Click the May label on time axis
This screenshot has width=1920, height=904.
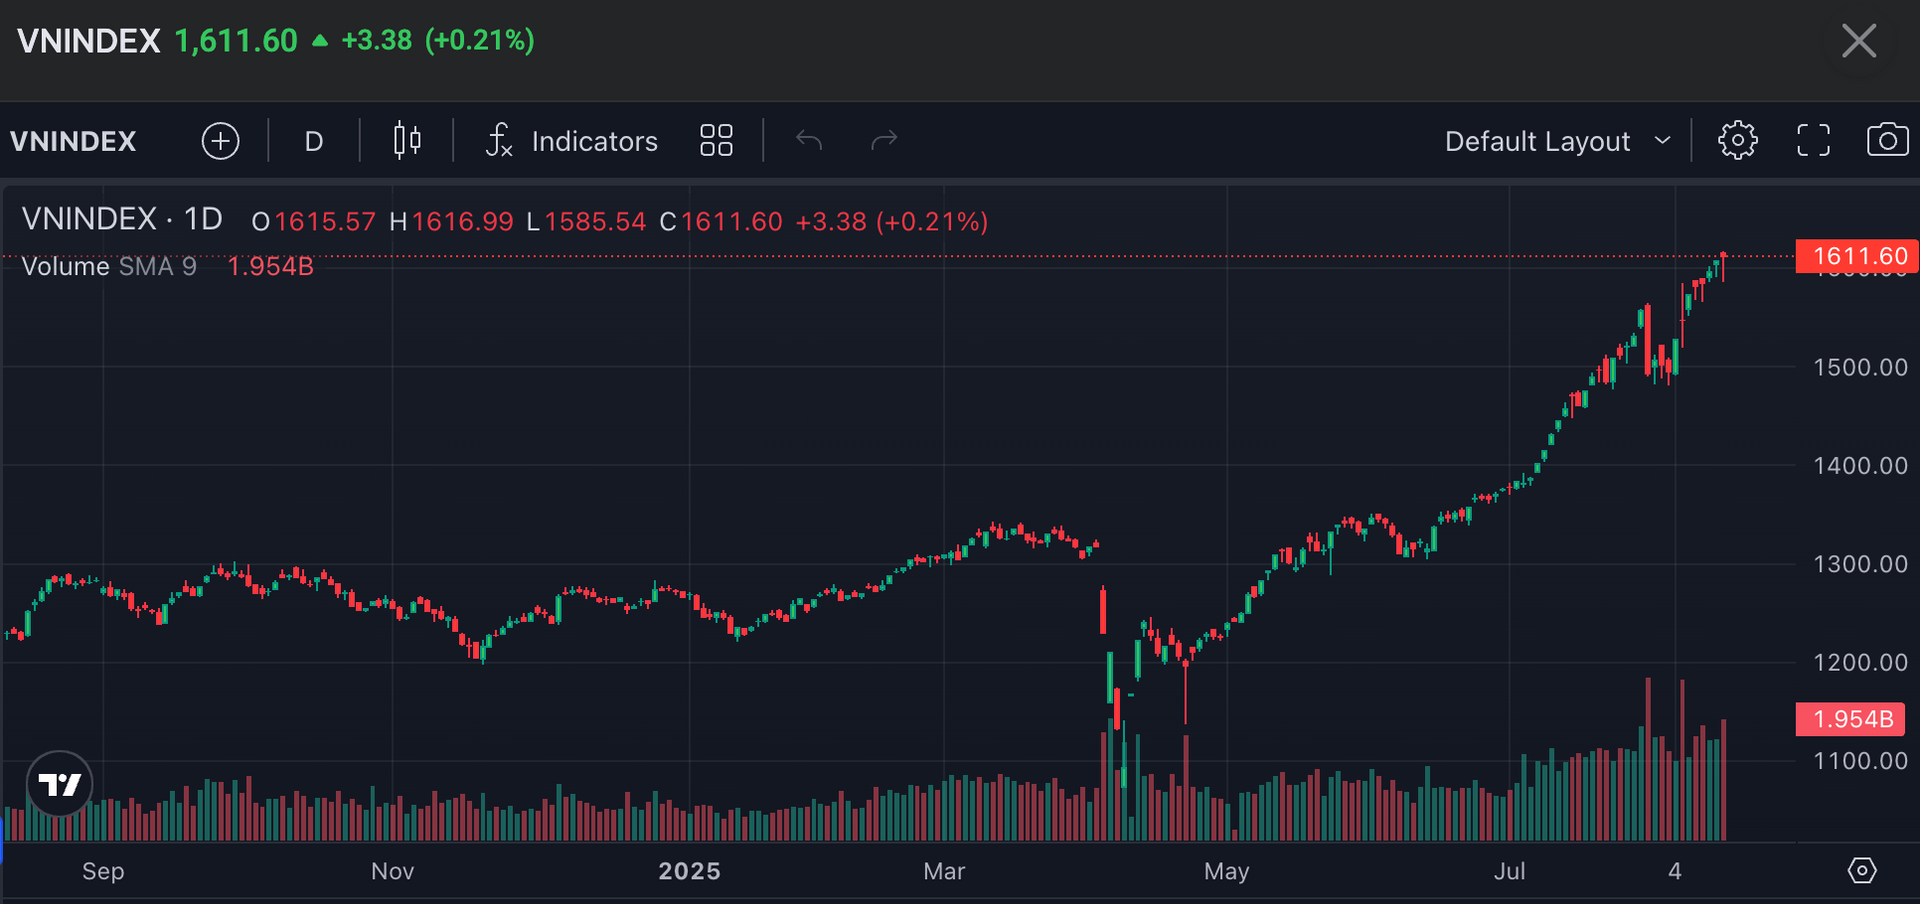point(1227,871)
